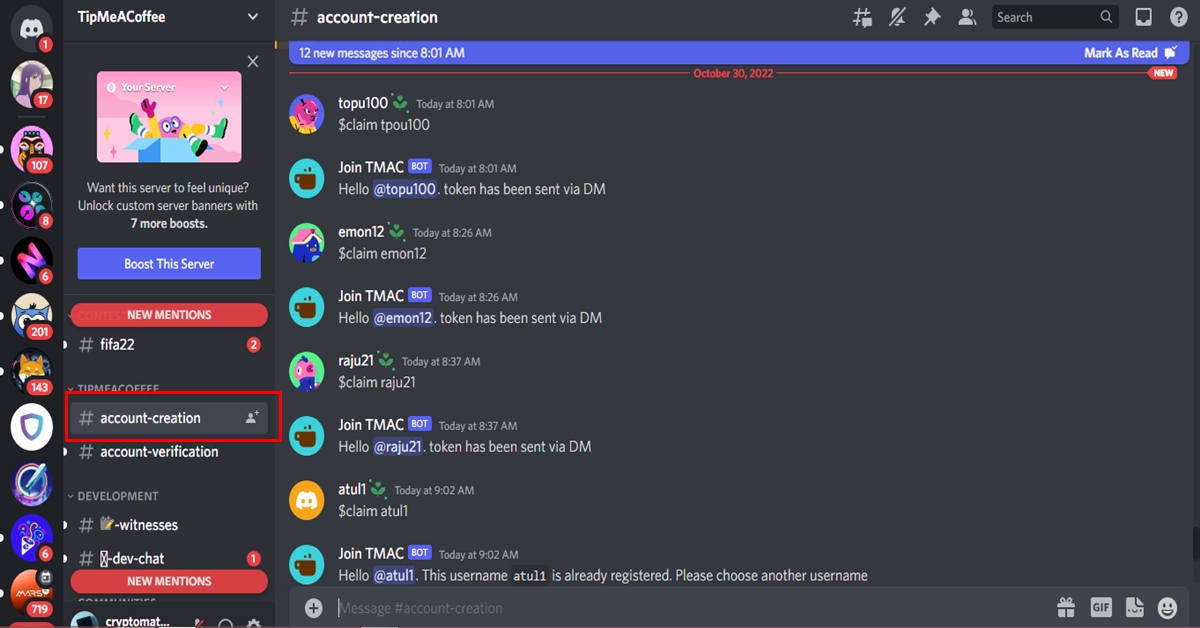The image size is (1200, 628).
Task: Click Boost This Server button
Action: click(169, 264)
